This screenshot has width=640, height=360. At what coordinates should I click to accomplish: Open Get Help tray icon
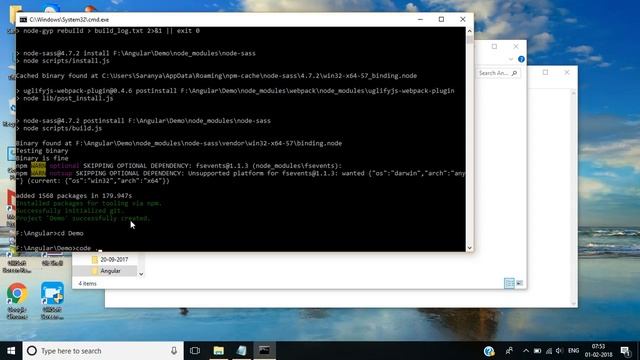489,351
